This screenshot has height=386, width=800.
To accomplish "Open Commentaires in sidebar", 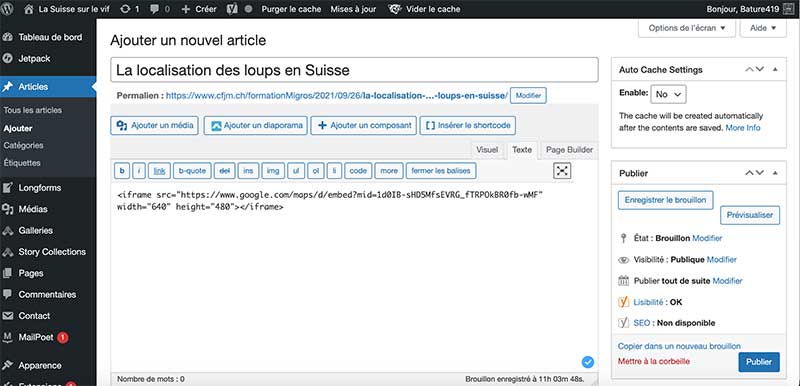I will 48,295.
